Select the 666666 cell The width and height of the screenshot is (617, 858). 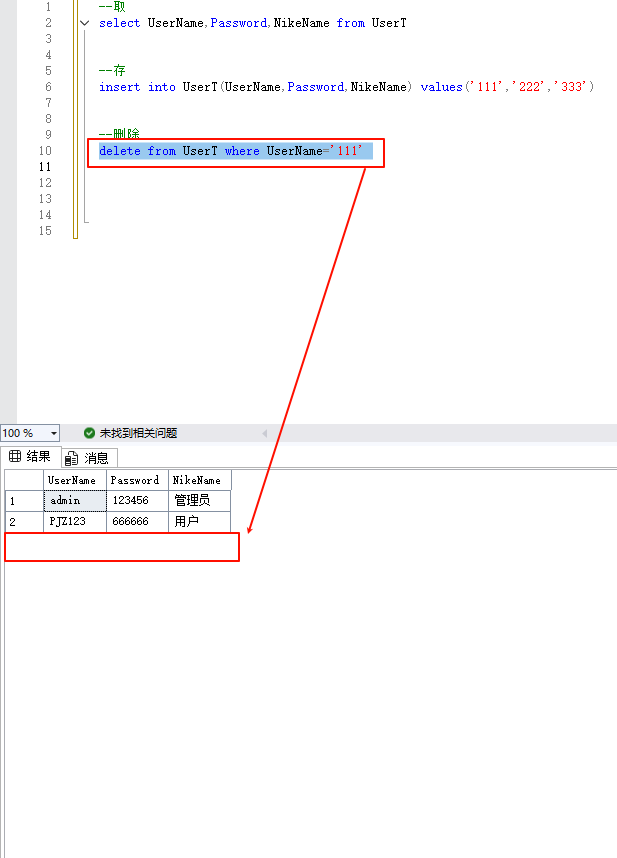point(137,521)
